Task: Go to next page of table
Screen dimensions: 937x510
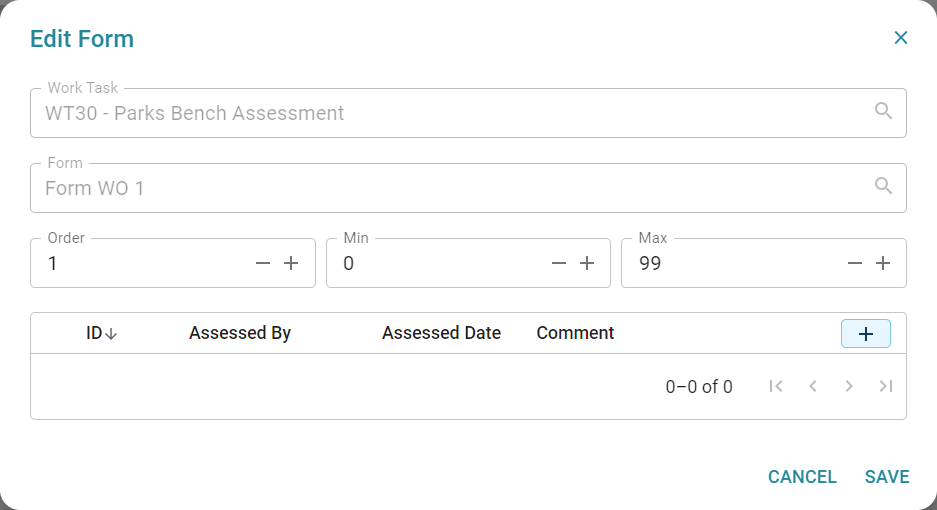Action: coord(849,386)
